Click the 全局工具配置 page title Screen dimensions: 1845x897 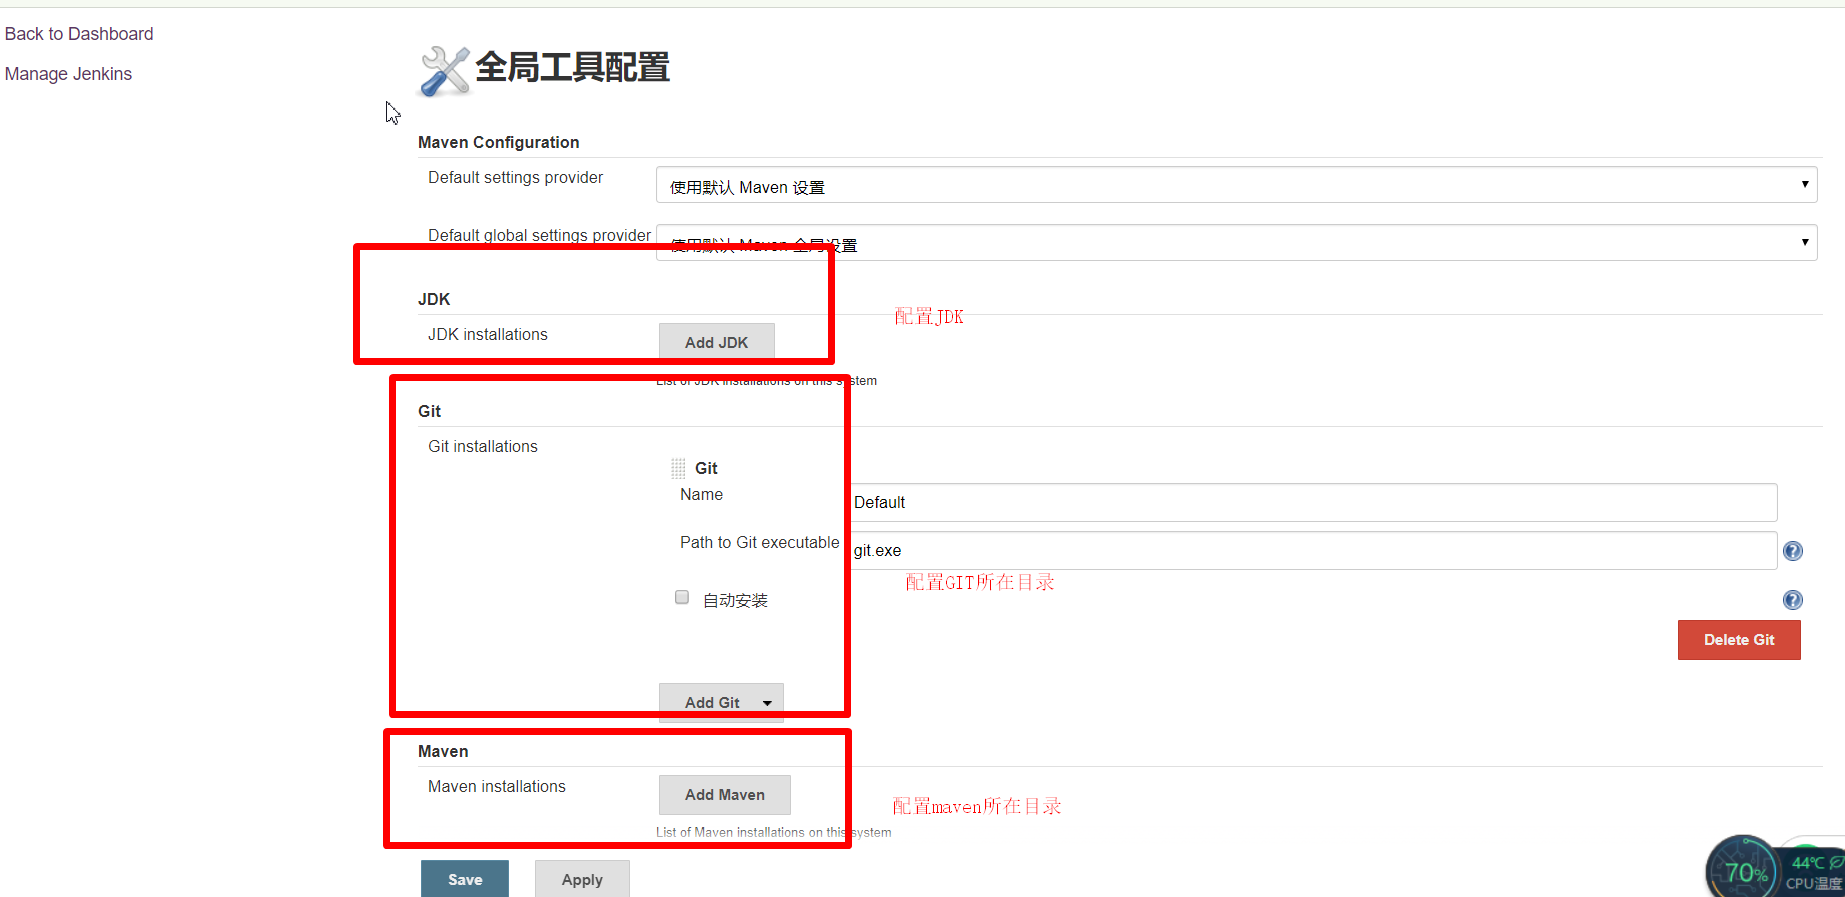(x=572, y=67)
